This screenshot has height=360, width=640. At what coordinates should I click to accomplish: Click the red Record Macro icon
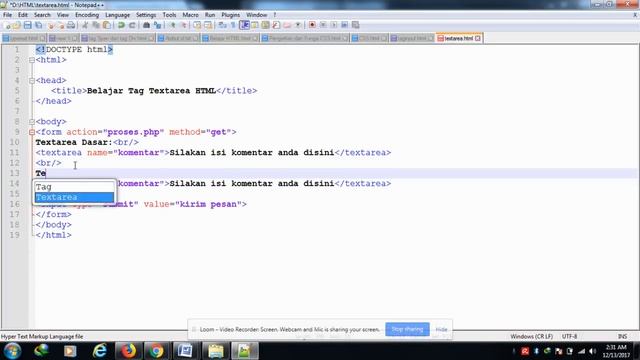[x=312, y=25]
